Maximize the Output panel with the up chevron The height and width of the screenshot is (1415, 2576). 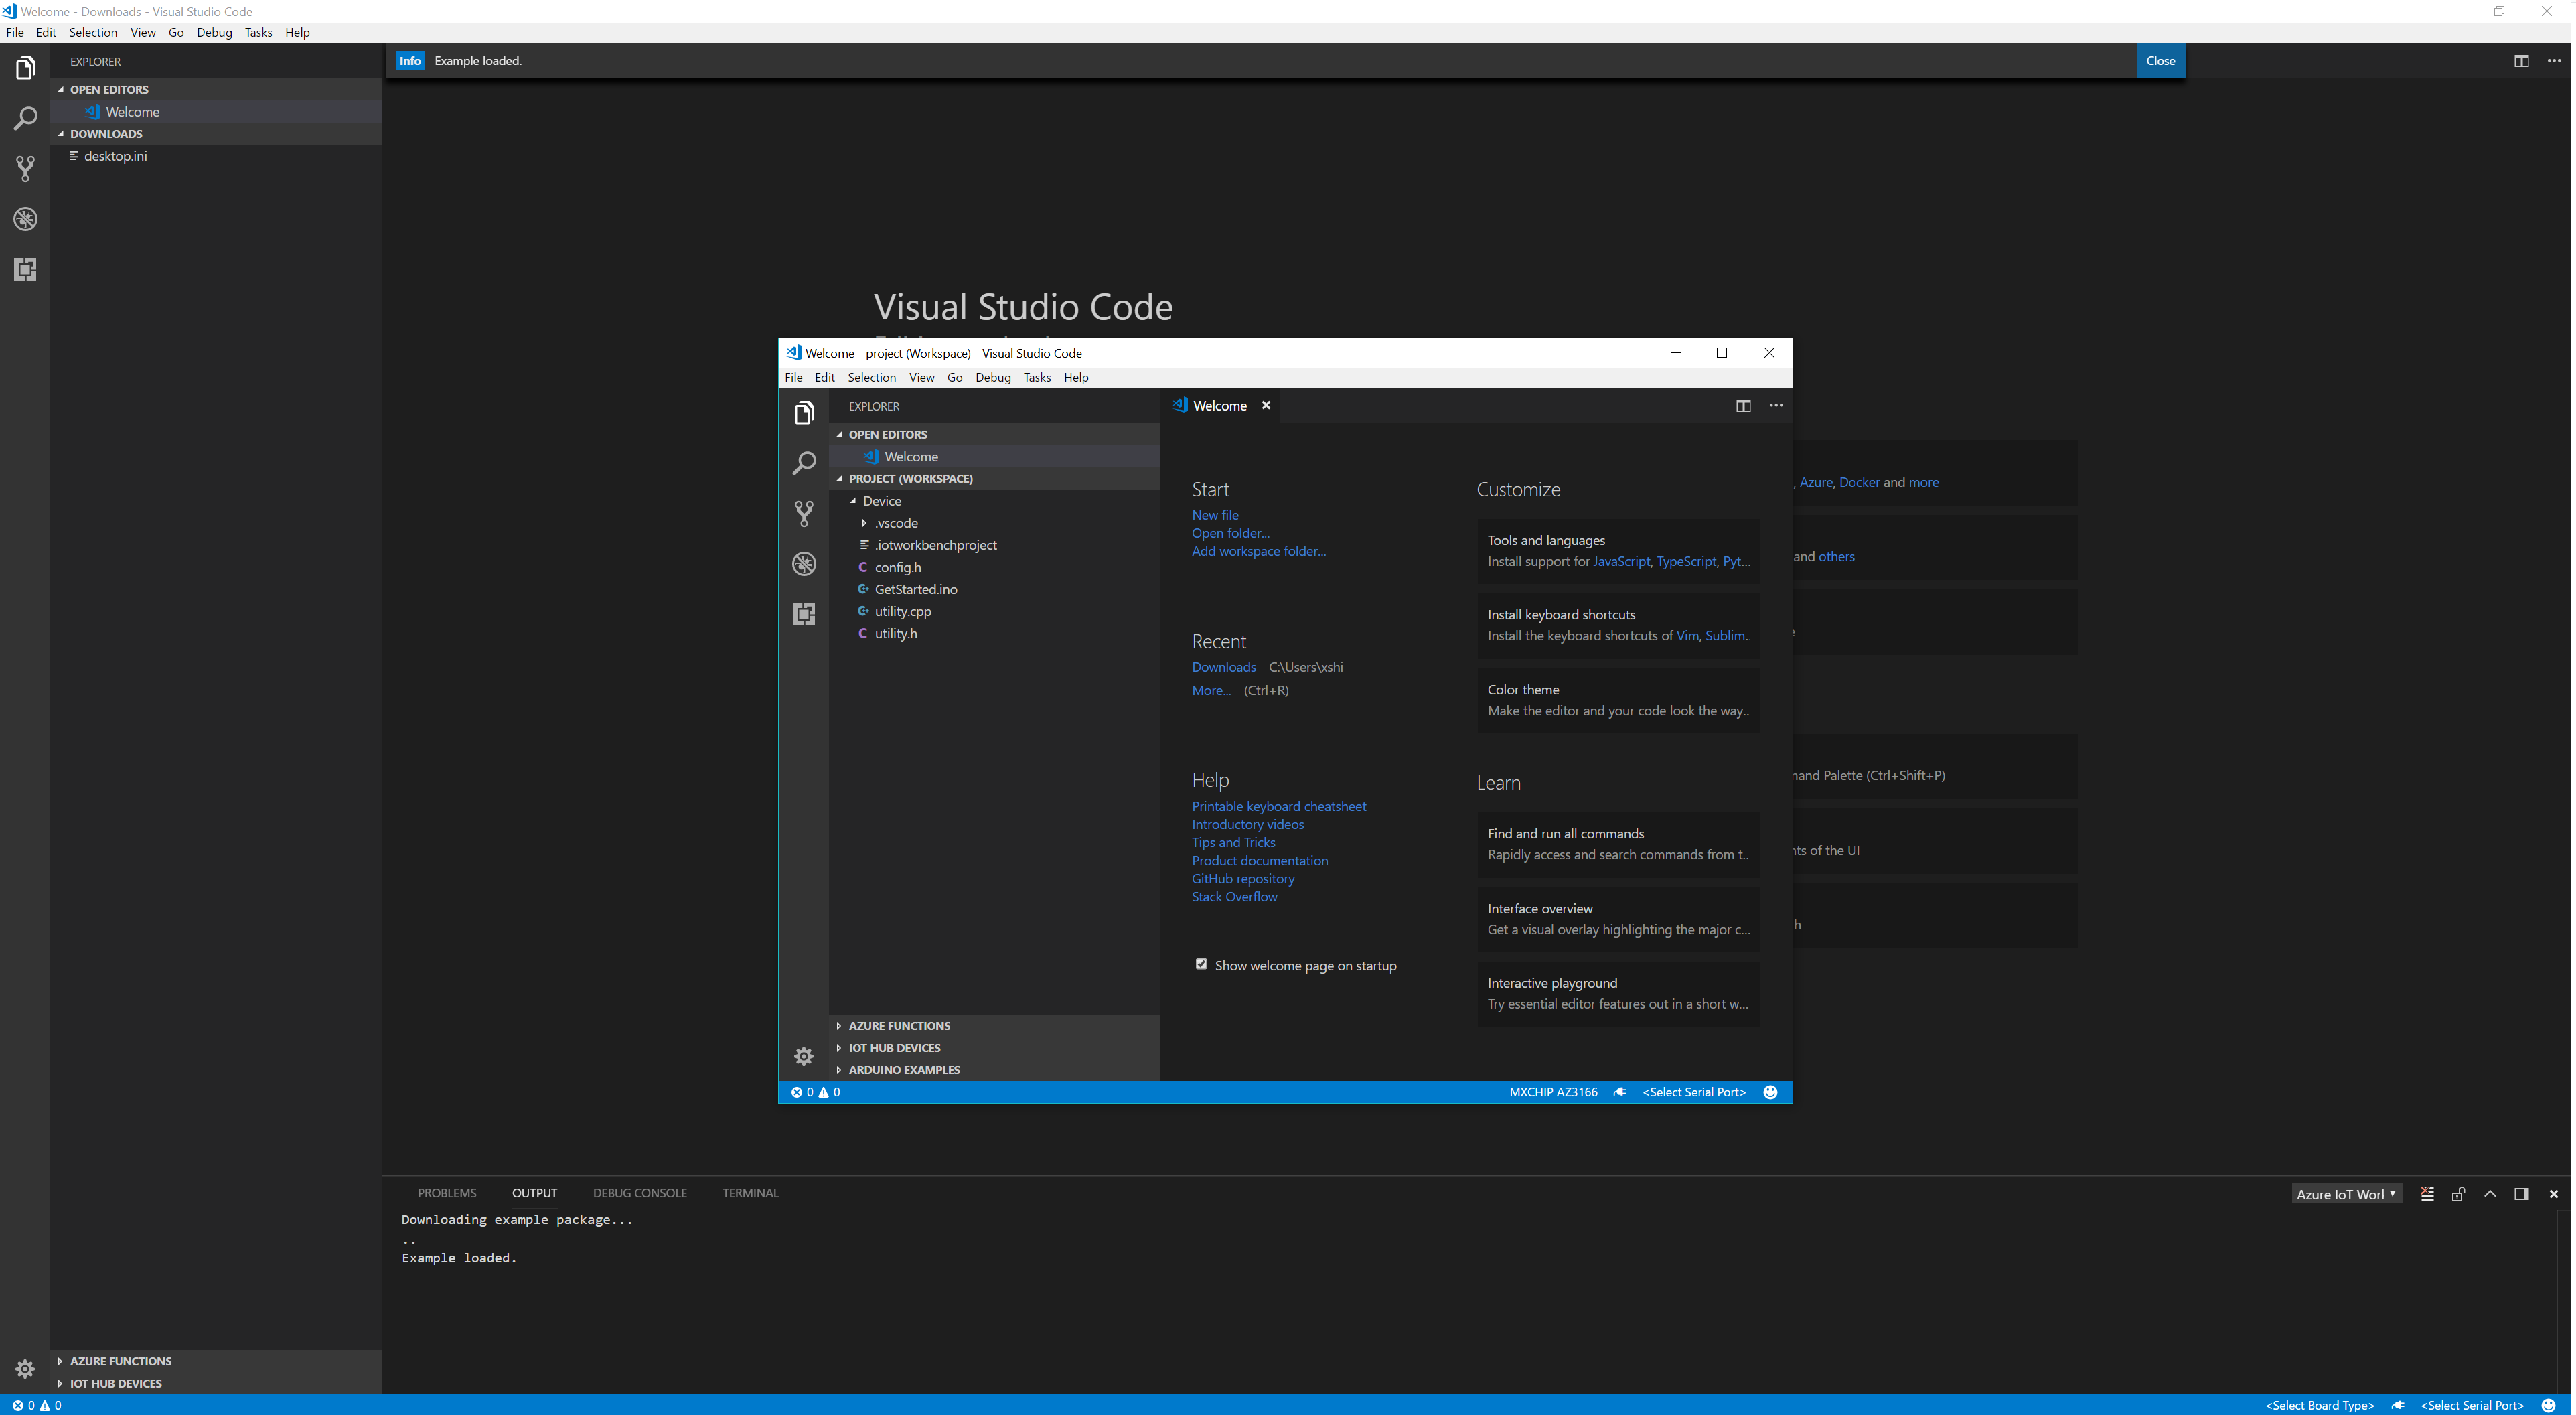pyautogui.click(x=2490, y=1194)
